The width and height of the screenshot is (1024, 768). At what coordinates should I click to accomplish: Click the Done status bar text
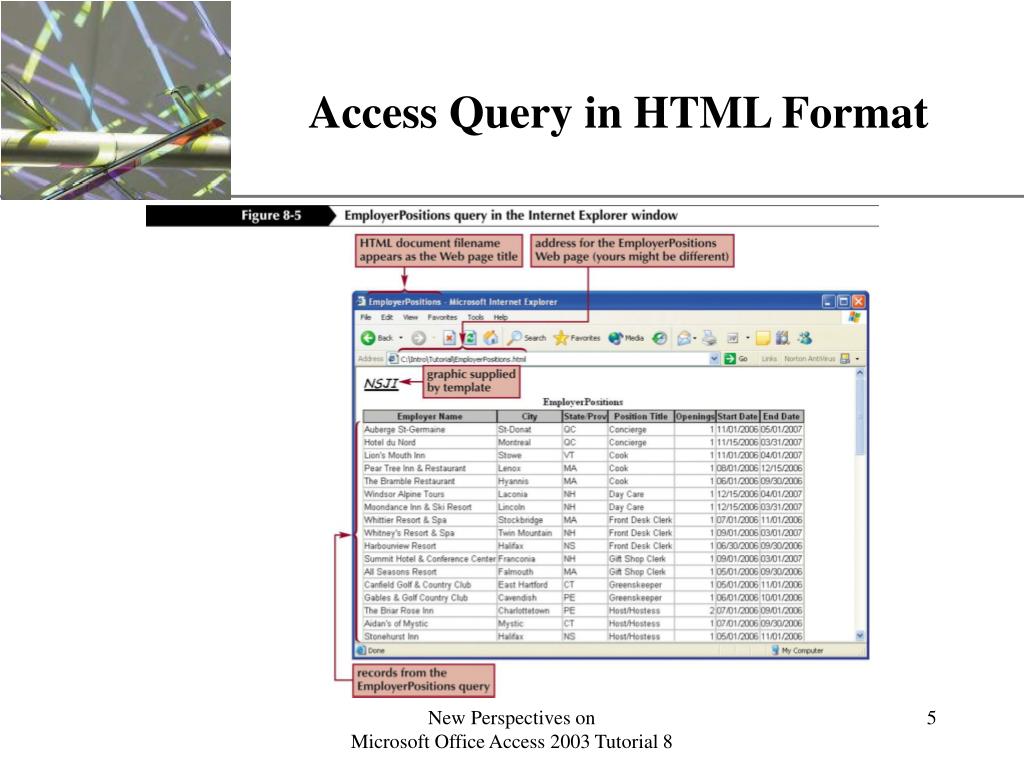376,650
